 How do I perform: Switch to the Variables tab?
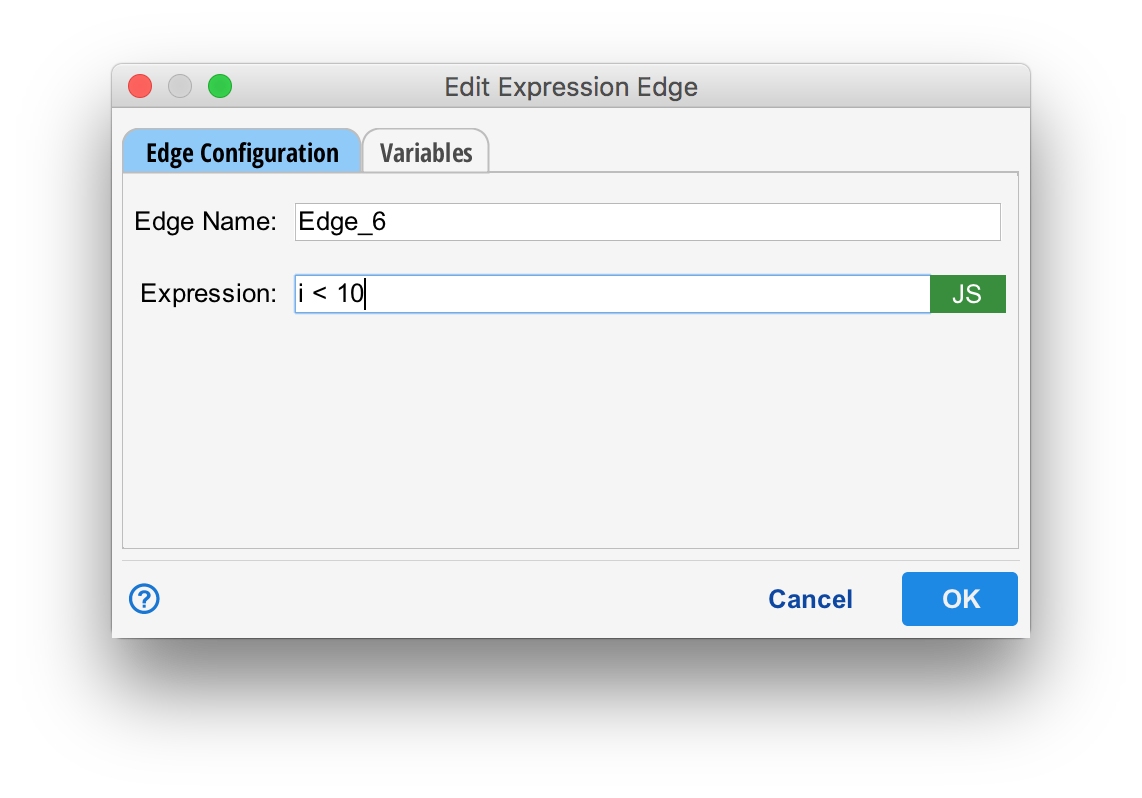[x=425, y=152]
